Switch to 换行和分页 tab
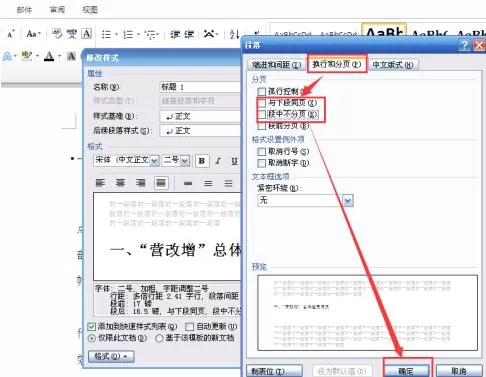 point(337,64)
